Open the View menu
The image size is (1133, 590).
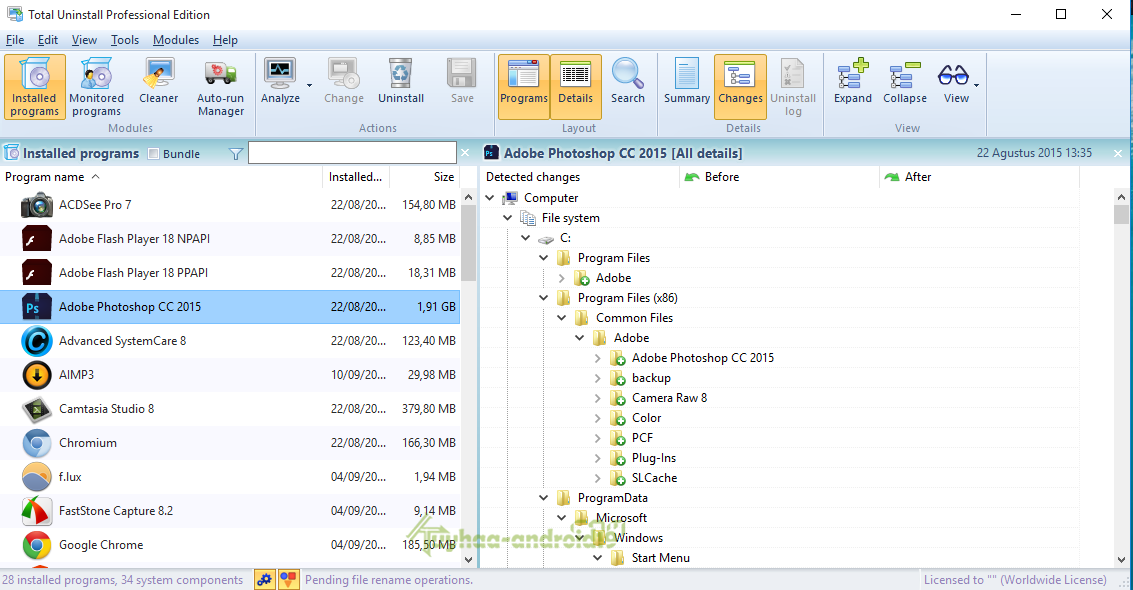84,40
